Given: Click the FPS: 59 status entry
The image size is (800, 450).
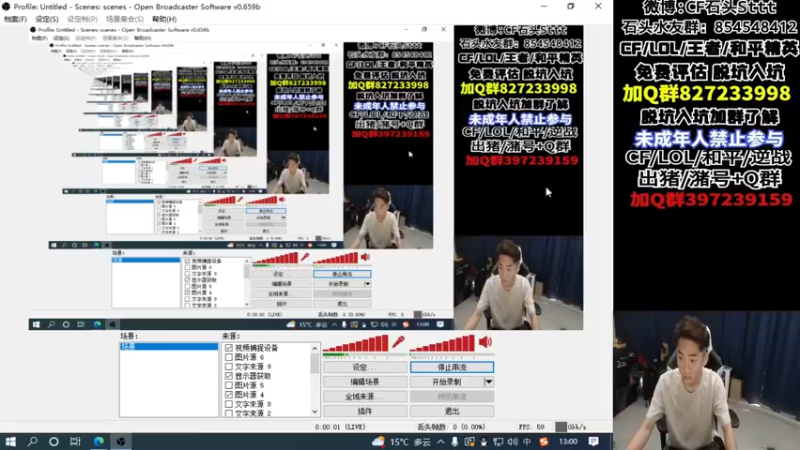Looking at the screenshot, I should point(531,427).
